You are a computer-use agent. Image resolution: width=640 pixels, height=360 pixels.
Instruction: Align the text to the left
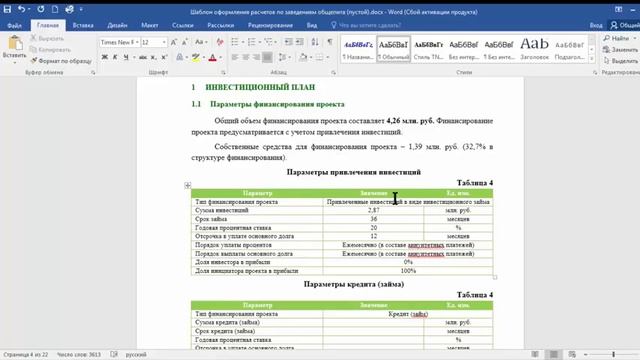coord(235,57)
